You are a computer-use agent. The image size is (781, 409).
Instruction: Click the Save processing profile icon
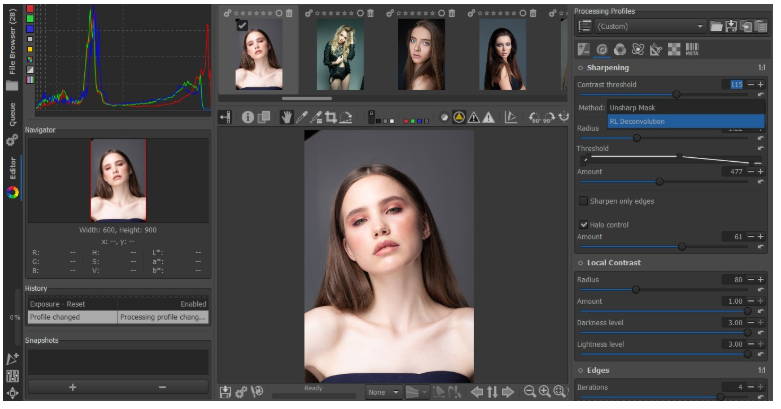click(730, 26)
